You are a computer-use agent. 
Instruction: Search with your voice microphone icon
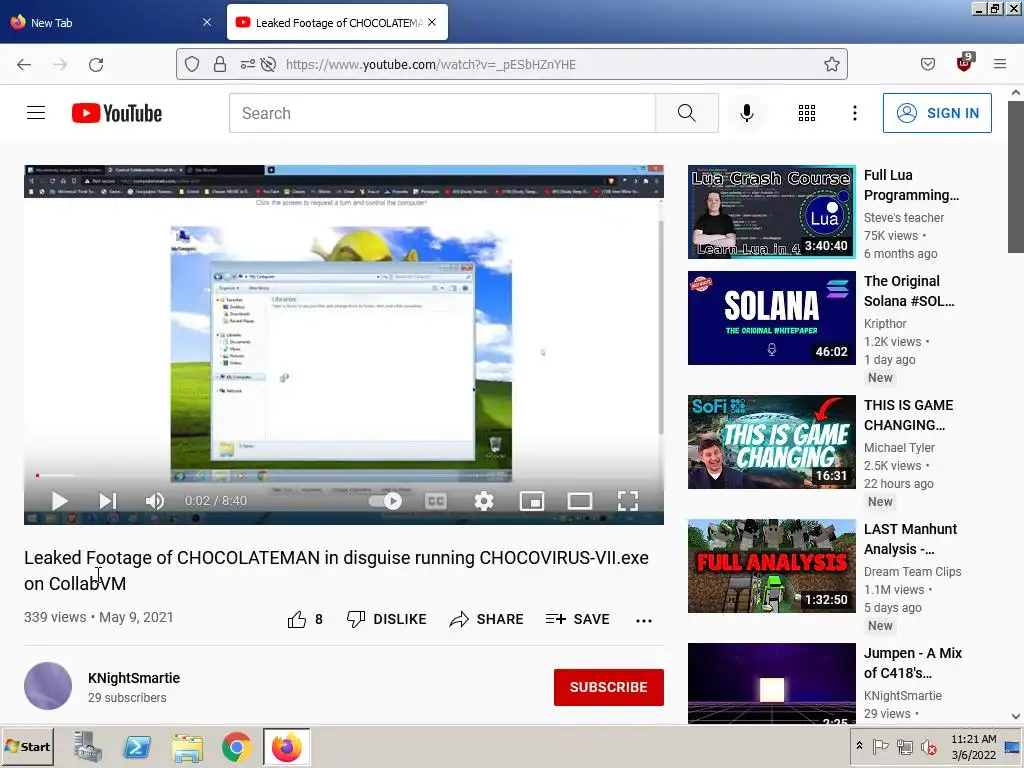pos(747,113)
